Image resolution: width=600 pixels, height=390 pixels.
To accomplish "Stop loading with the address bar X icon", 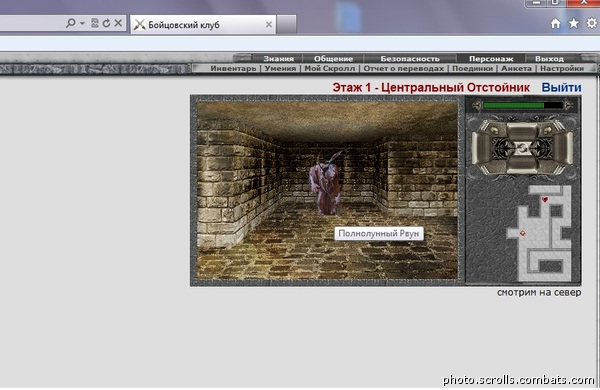I will click(118, 23).
